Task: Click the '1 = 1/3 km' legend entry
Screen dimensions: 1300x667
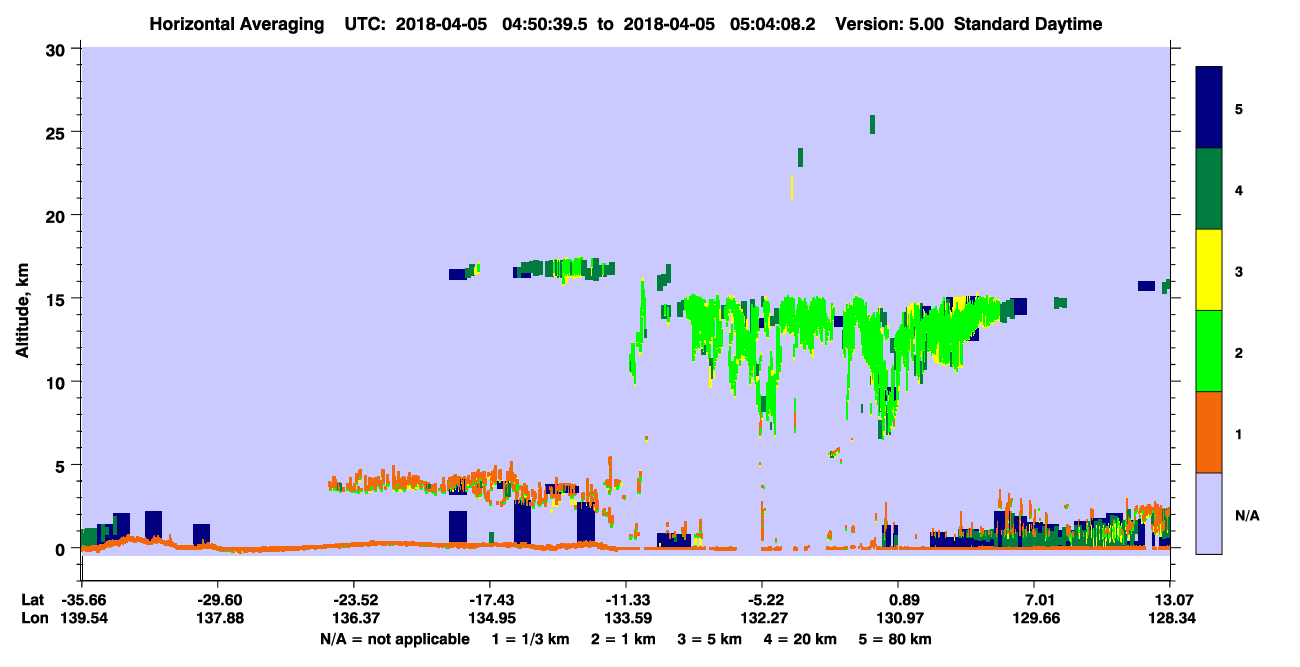Action: pyautogui.click(x=530, y=639)
